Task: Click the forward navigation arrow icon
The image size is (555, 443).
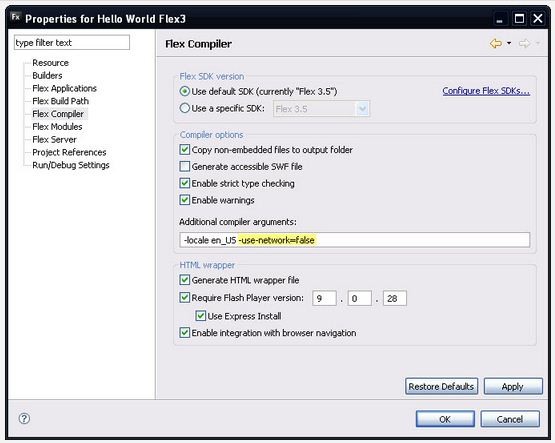Action: 524,44
